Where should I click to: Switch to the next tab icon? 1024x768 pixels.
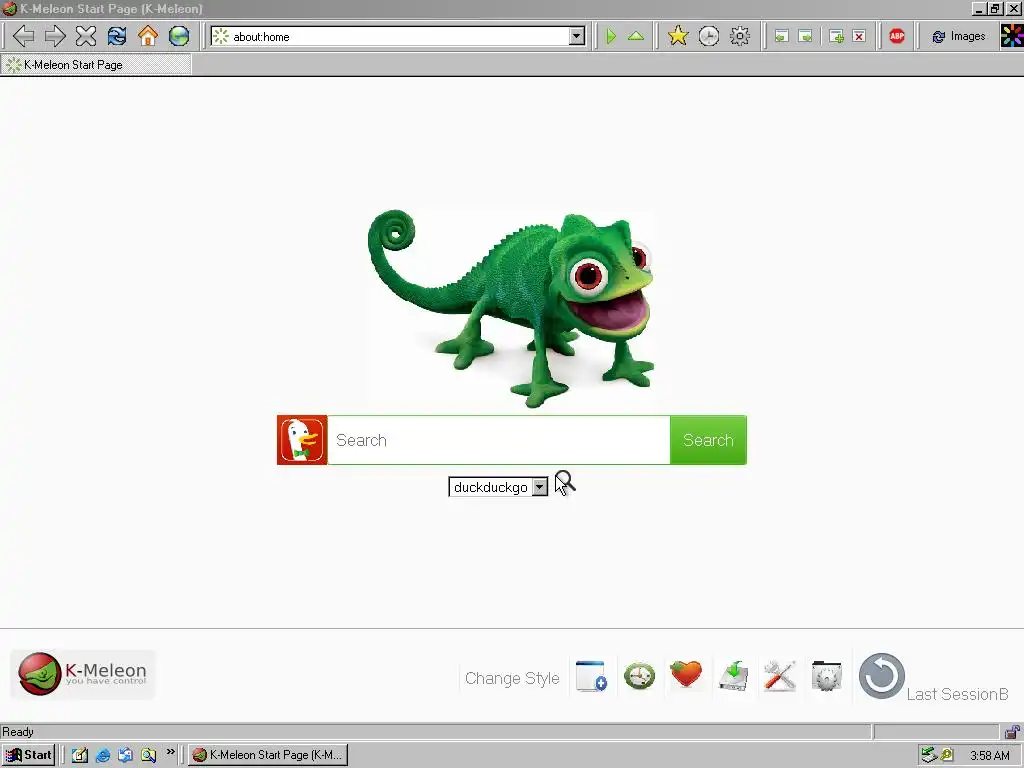click(x=806, y=37)
